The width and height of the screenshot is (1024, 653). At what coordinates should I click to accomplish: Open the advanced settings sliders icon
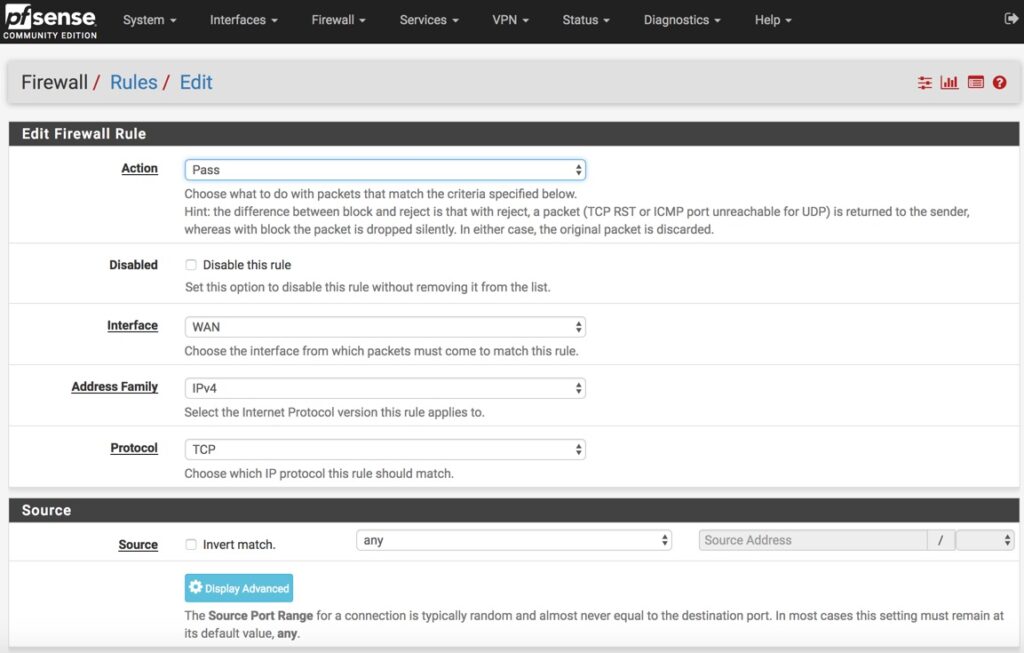[925, 83]
